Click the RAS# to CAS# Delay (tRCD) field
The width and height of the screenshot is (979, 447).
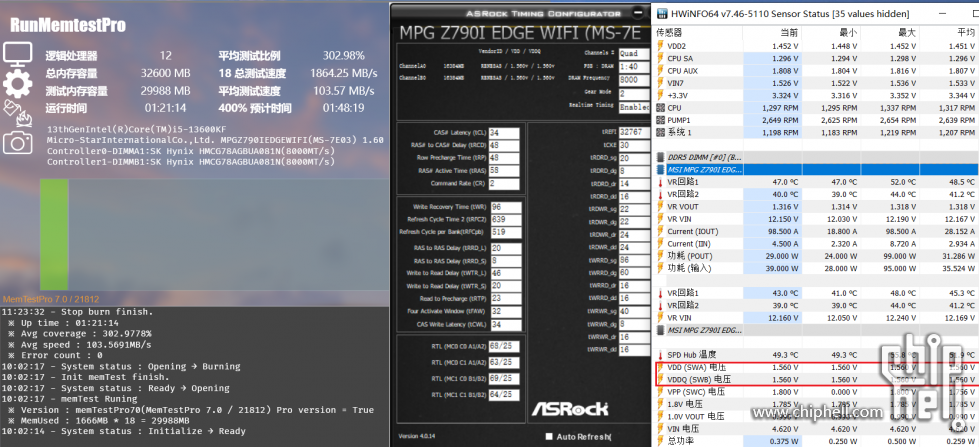tap(504, 145)
